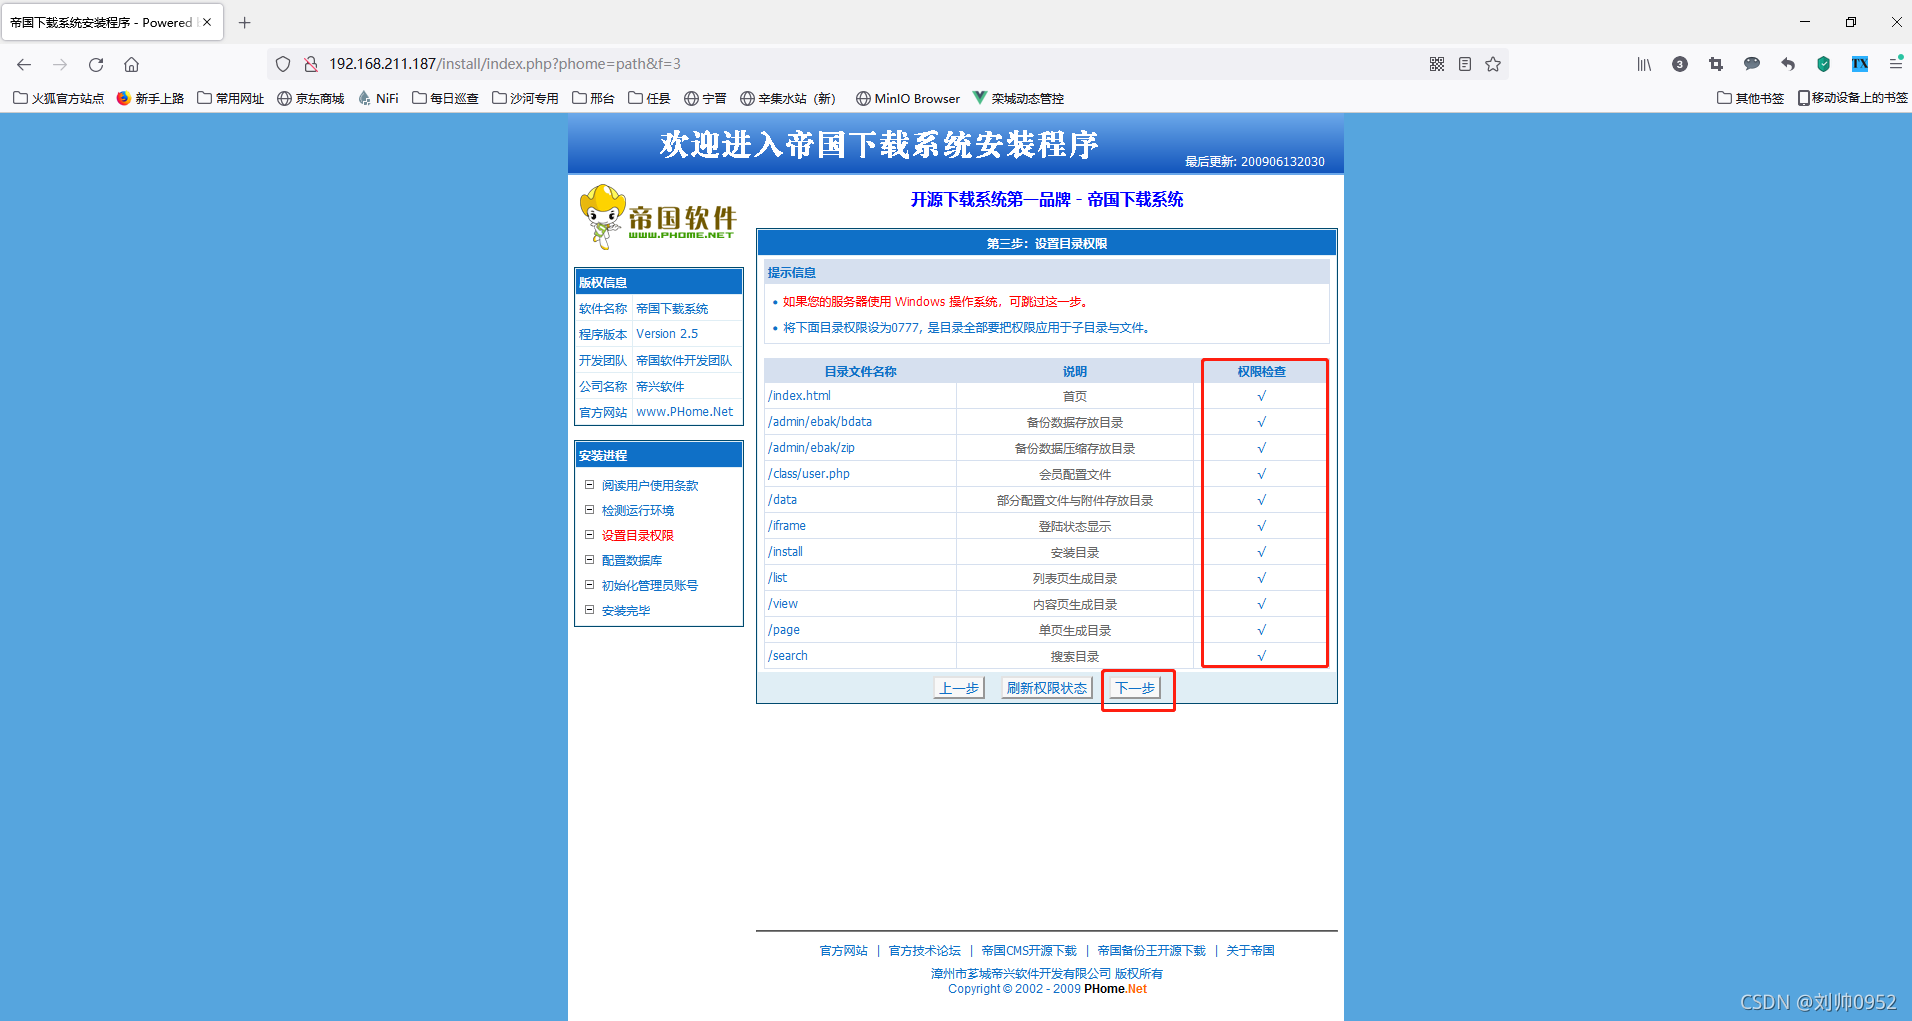Click the insecure connection lock icon
The height and width of the screenshot is (1021, 1912).
point(311,64)
